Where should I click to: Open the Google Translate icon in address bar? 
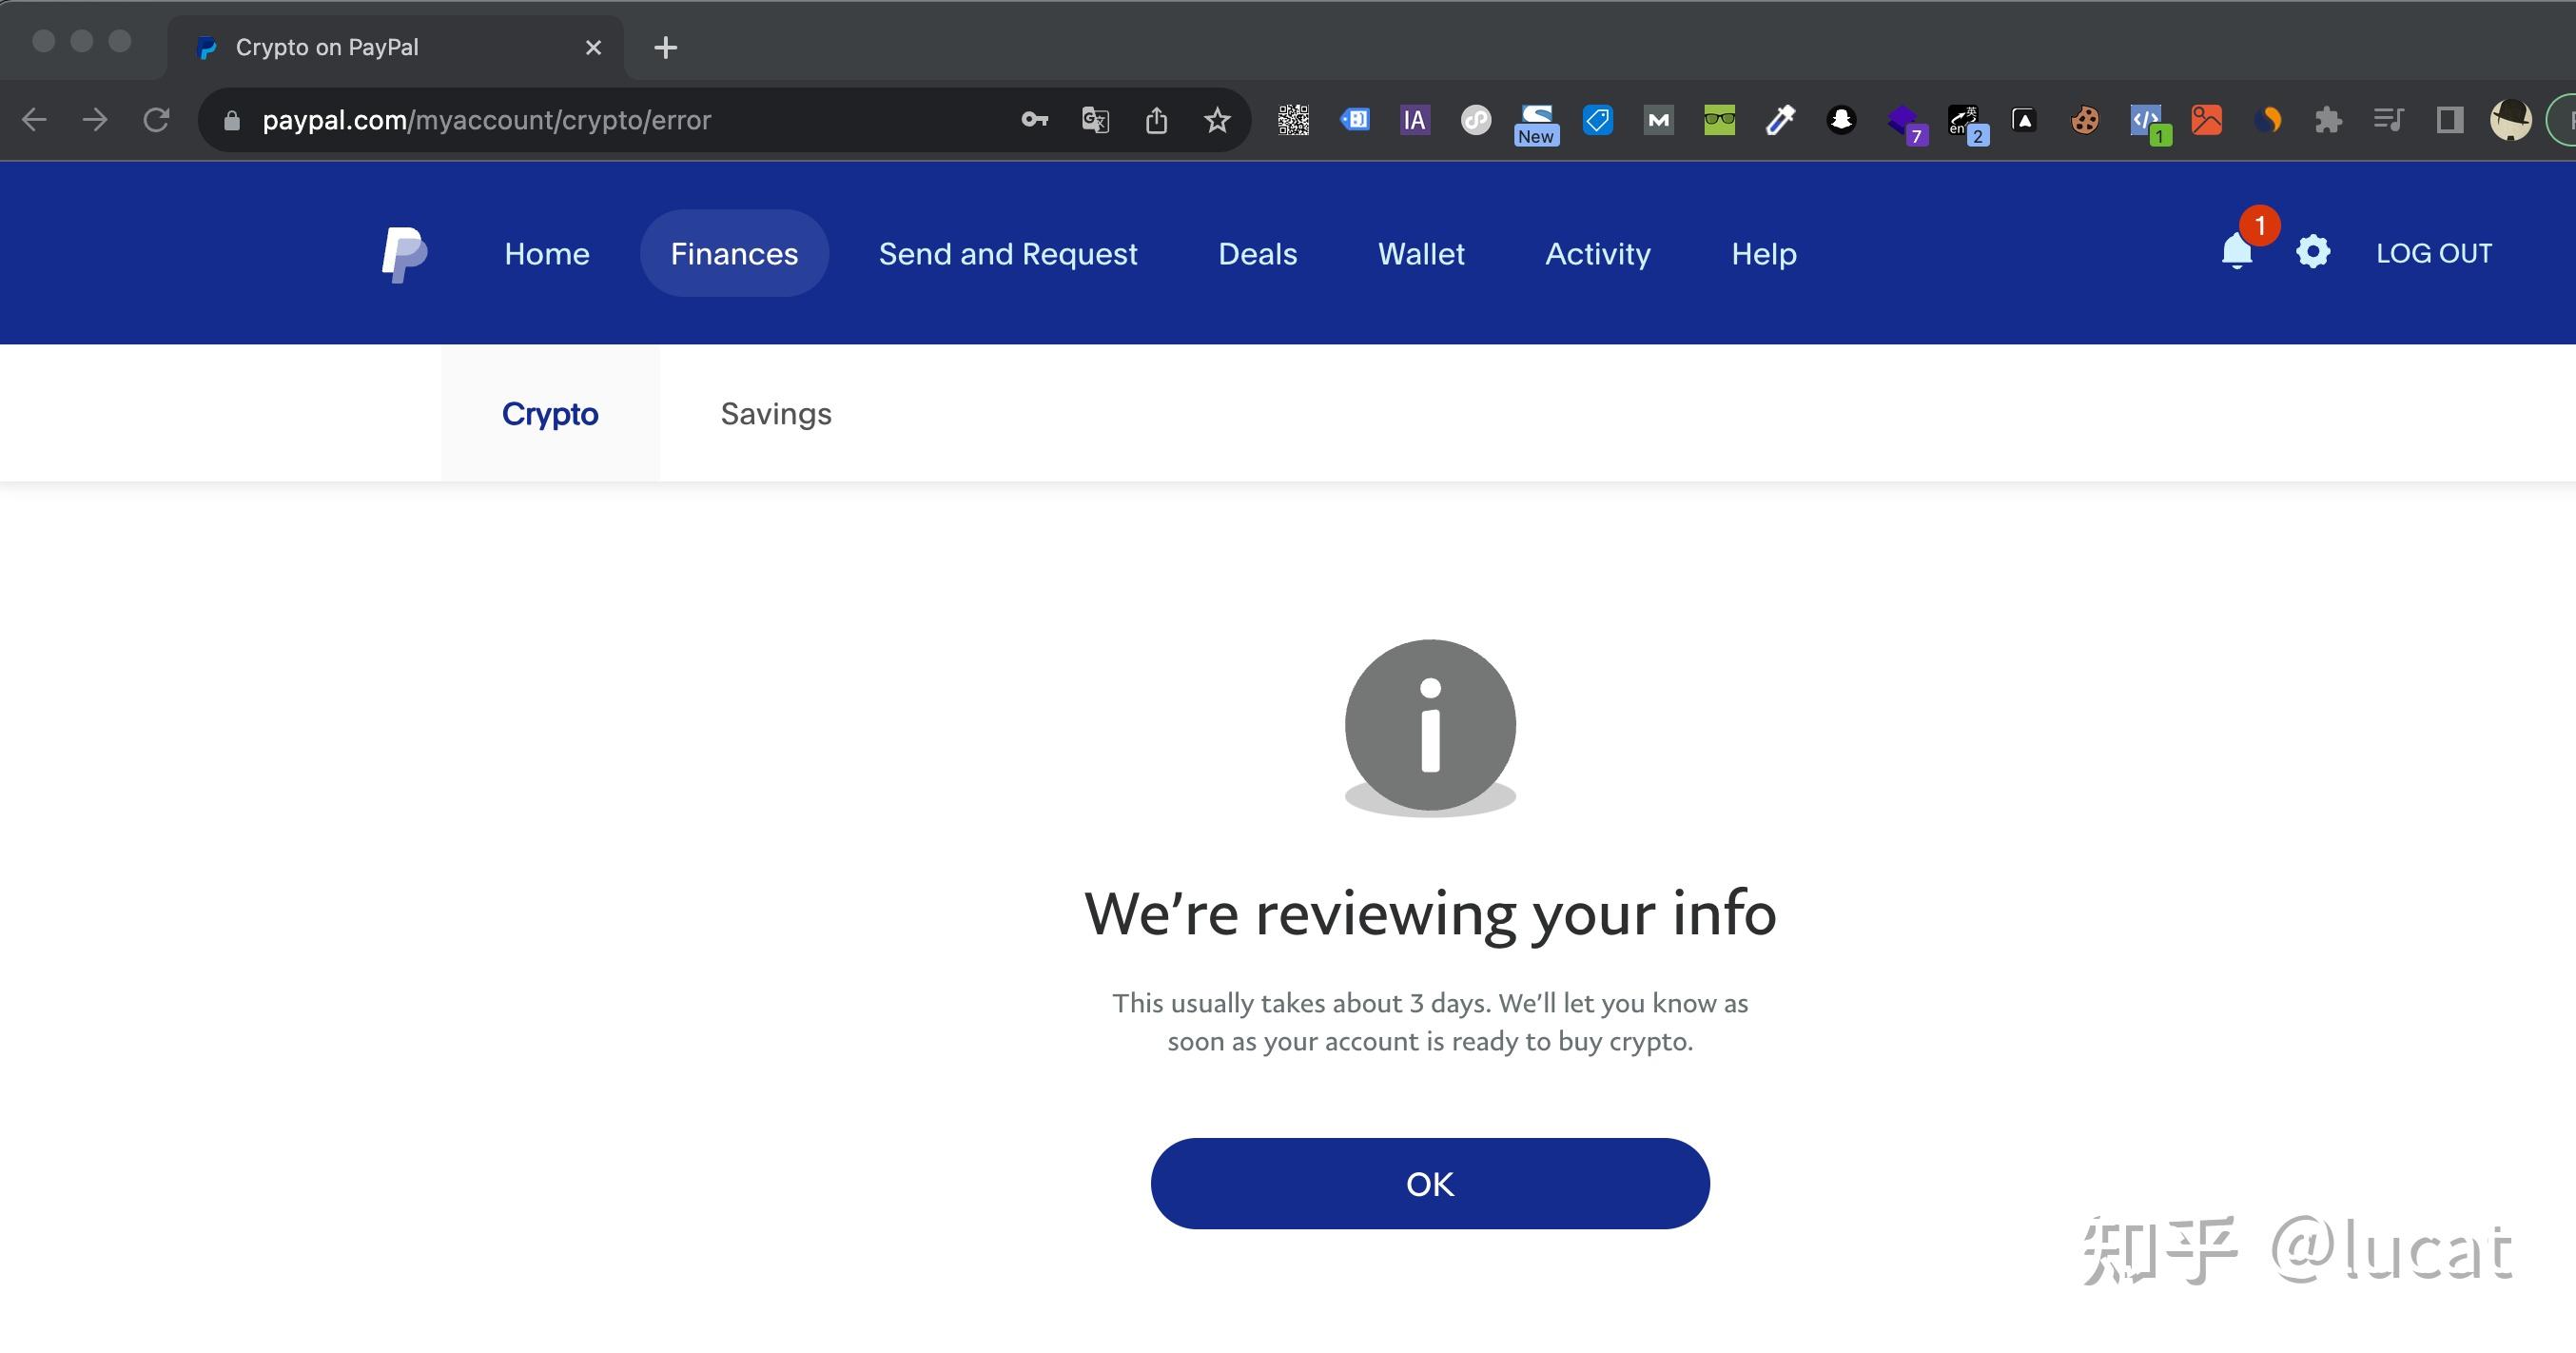(1094, 119)
